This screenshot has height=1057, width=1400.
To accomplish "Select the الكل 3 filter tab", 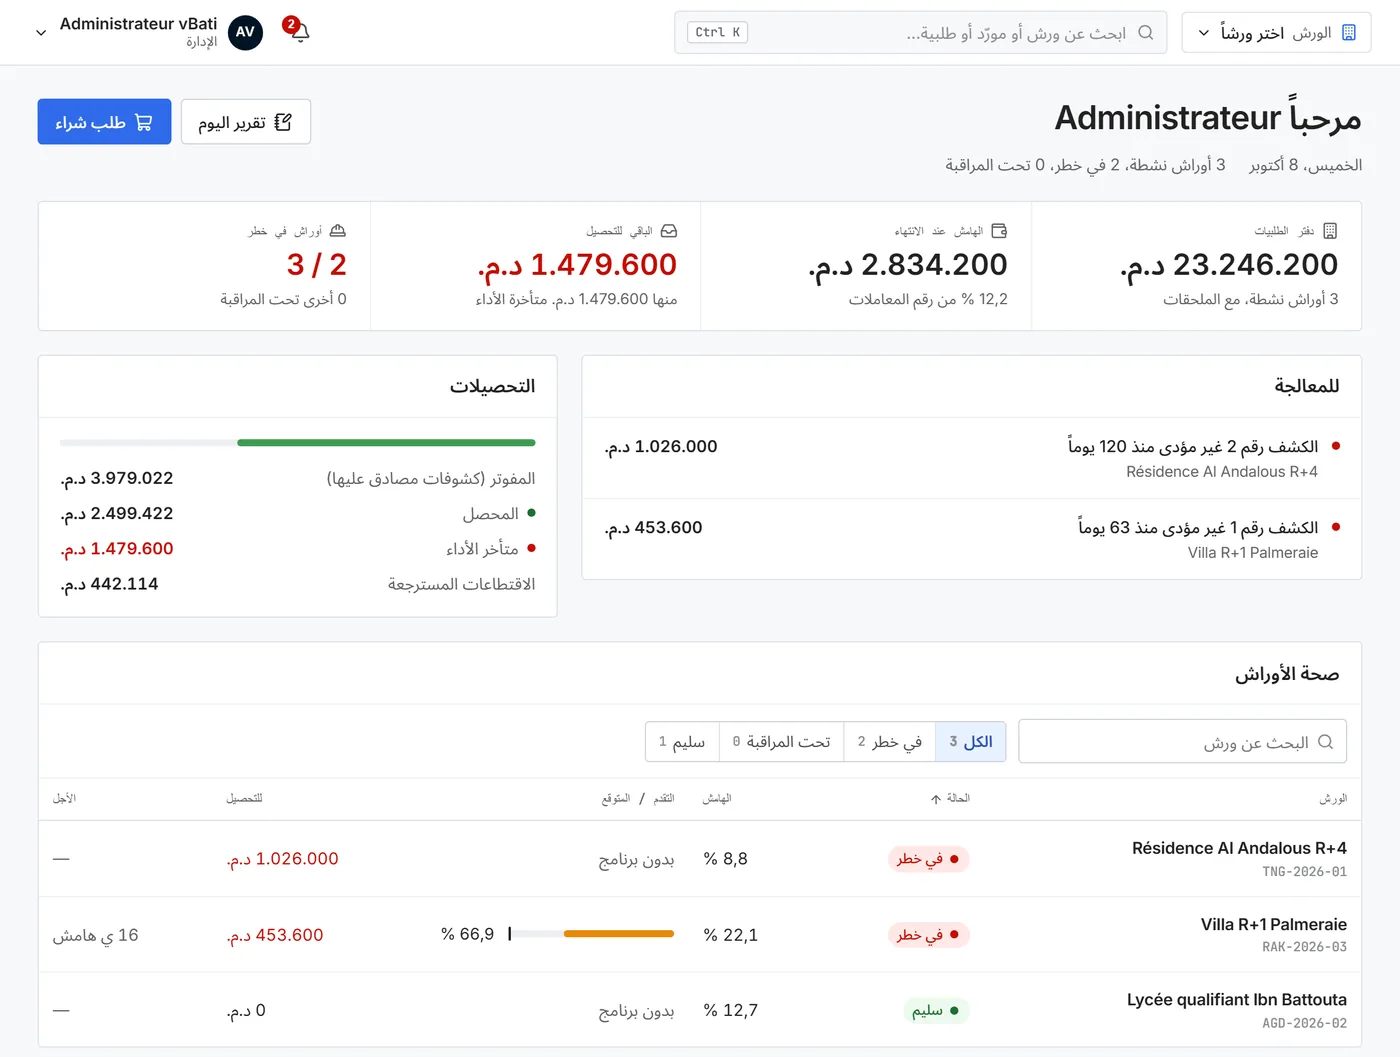I will click(971, 742).
